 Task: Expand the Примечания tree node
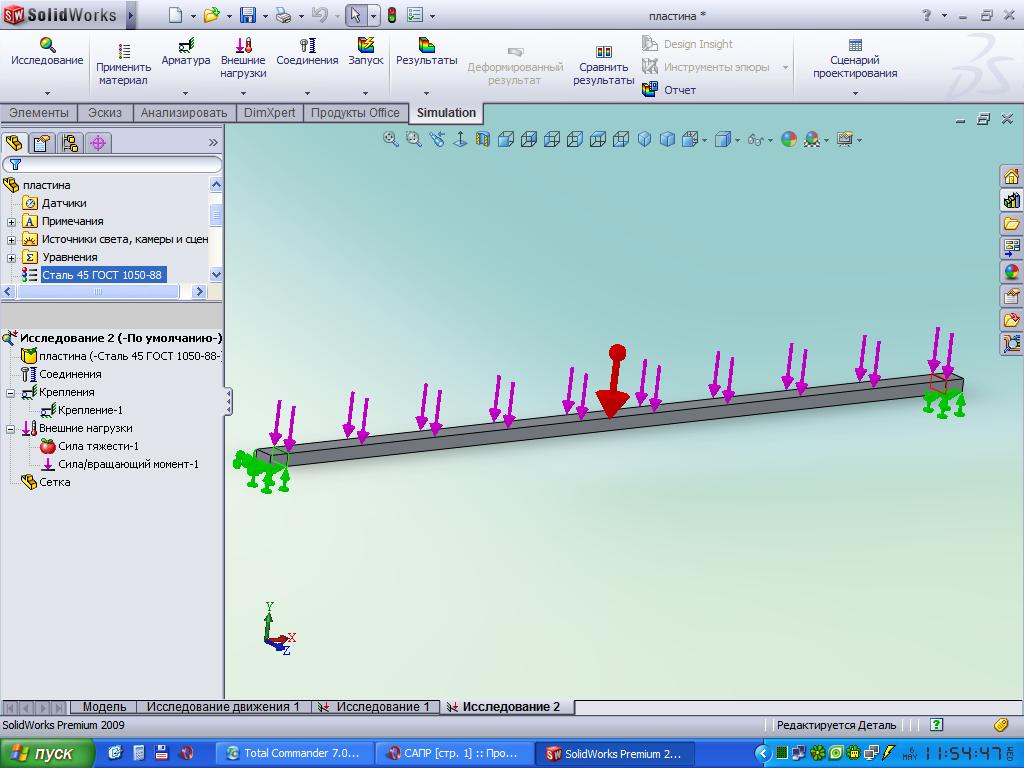pyautogui.click(x=12, y=222)
